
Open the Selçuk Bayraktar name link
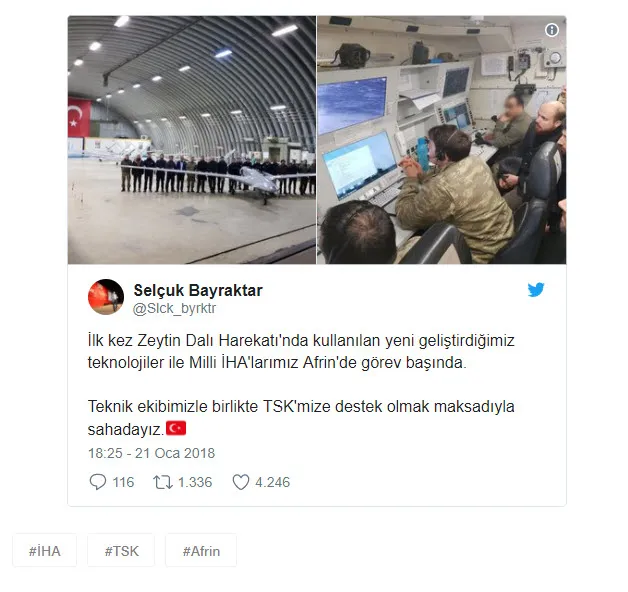click(x=198, y=290)
